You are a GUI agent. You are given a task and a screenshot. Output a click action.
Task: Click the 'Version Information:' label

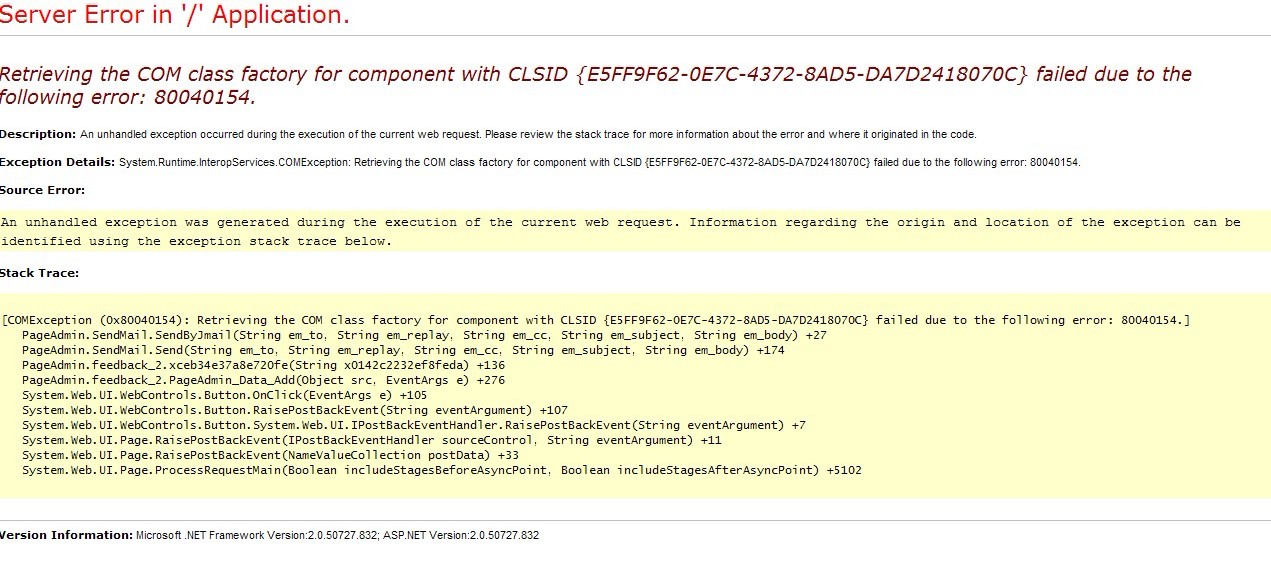point(66,535)
